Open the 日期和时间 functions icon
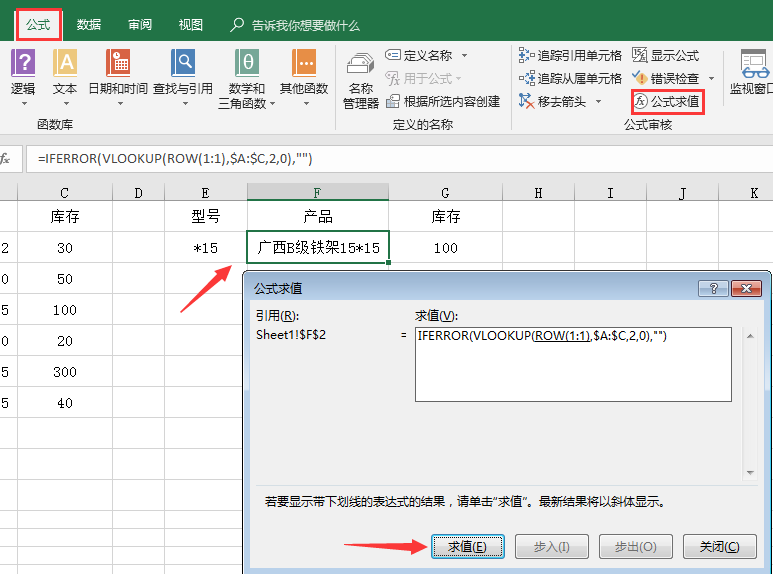The width and height of the screenshot is (773, 574). click(x=118, y=63)
